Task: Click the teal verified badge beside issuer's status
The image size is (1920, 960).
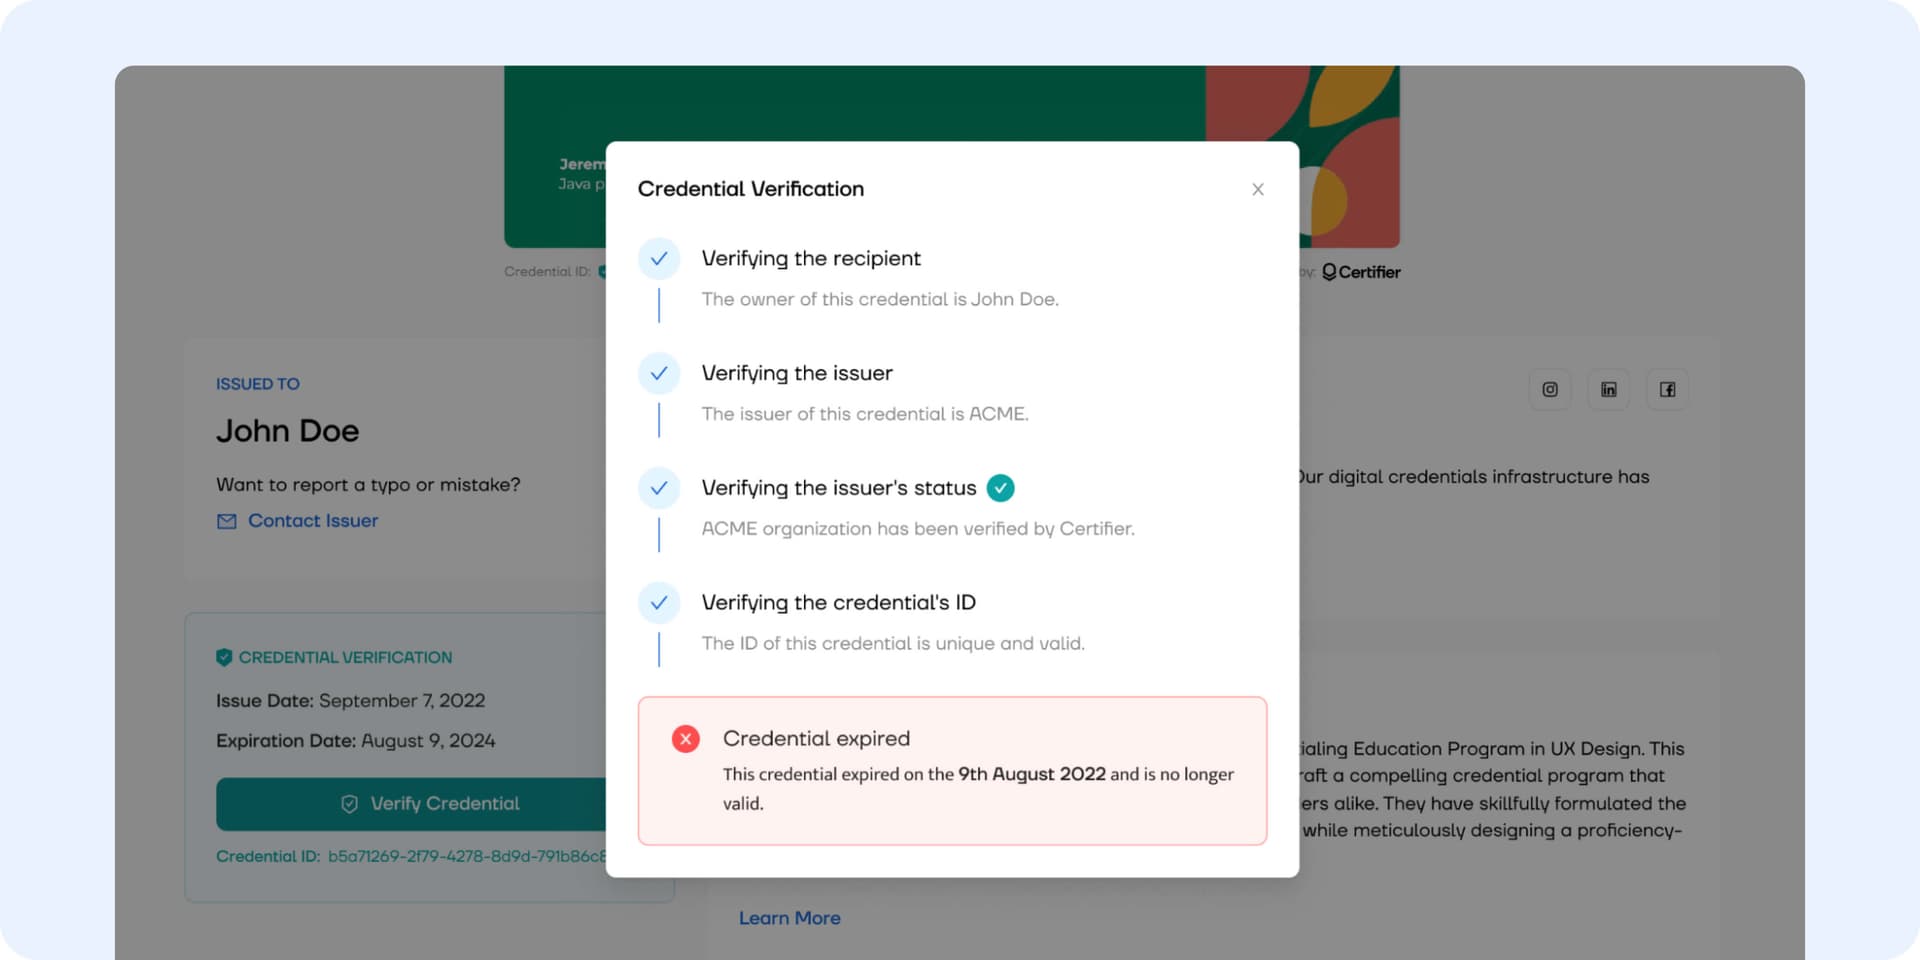Action: coord(1000,488)
